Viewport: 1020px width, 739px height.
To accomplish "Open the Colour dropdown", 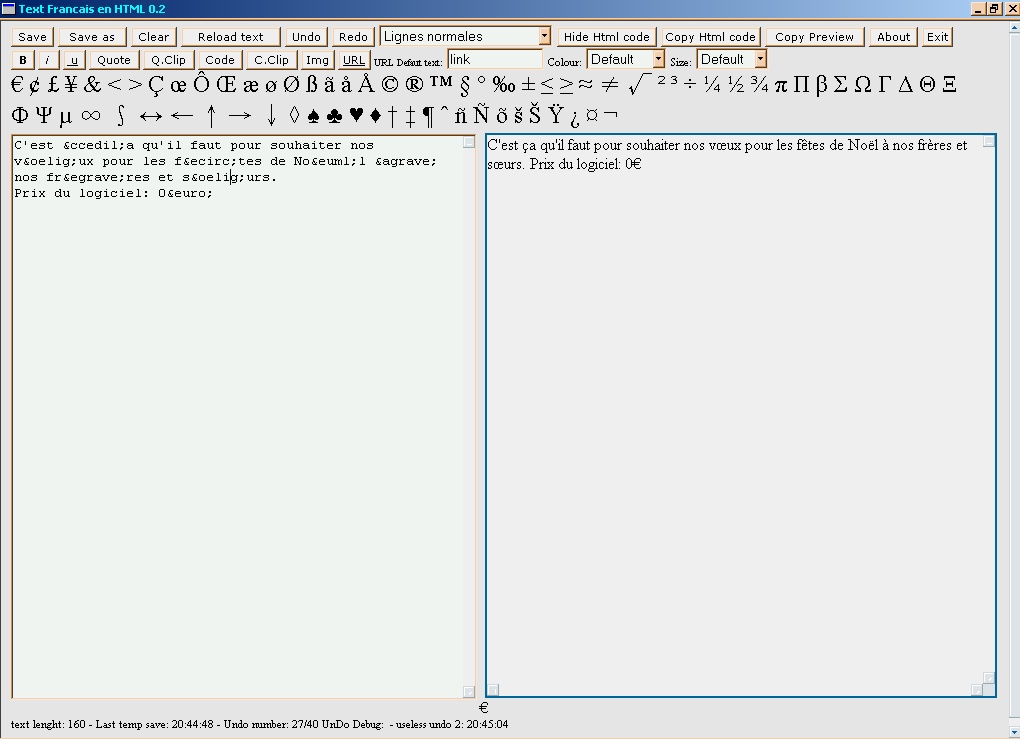I will pos(625,59).
